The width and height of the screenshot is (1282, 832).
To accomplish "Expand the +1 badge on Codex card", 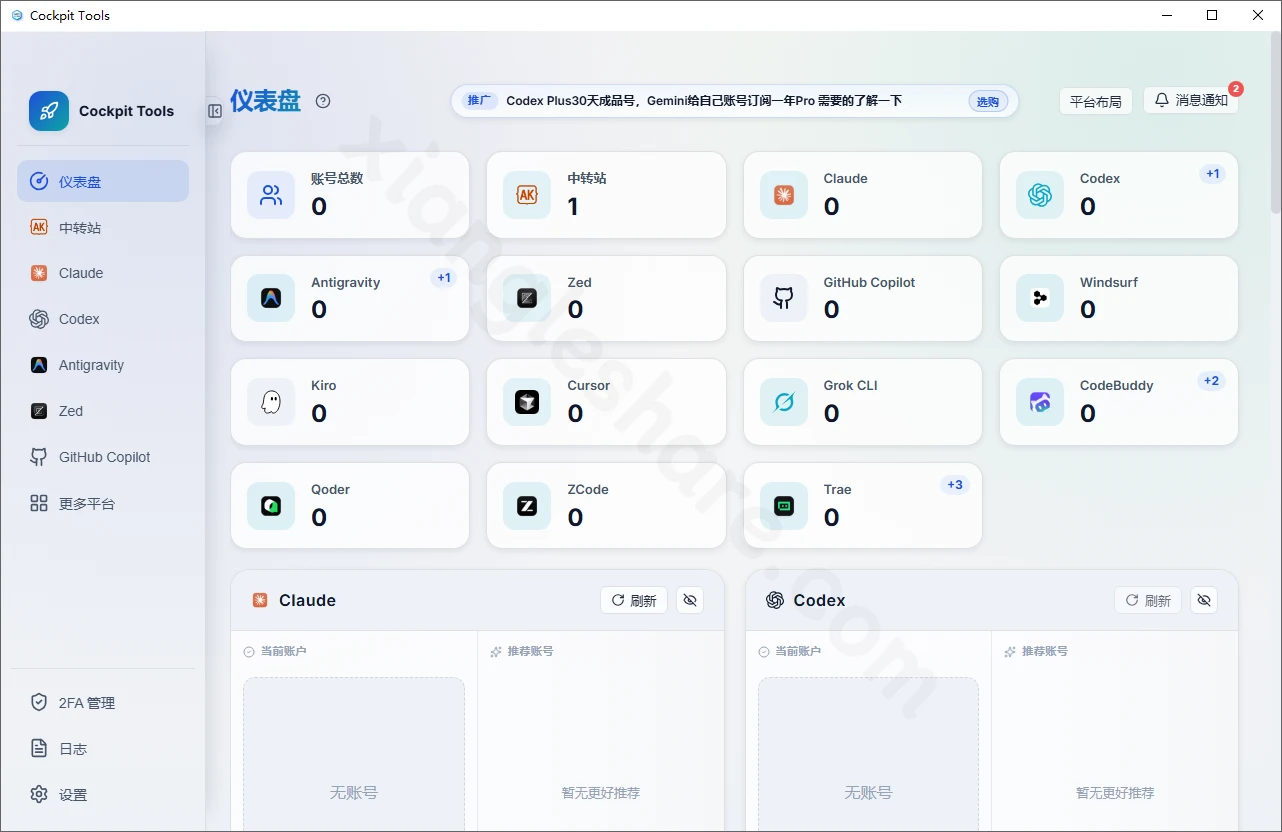I will click(1212, 174).
